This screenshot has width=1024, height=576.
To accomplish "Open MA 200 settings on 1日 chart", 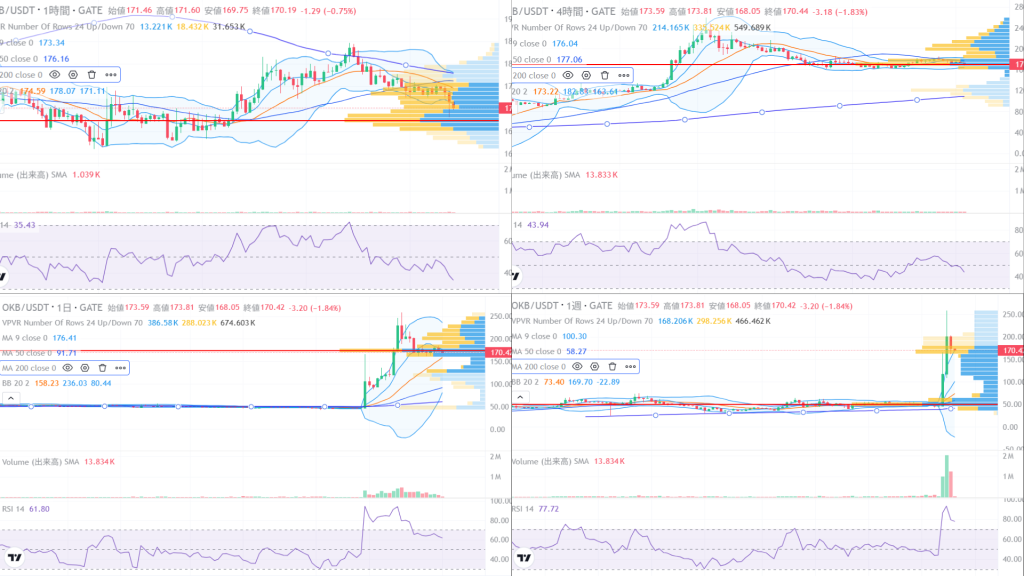I will 85,368.
